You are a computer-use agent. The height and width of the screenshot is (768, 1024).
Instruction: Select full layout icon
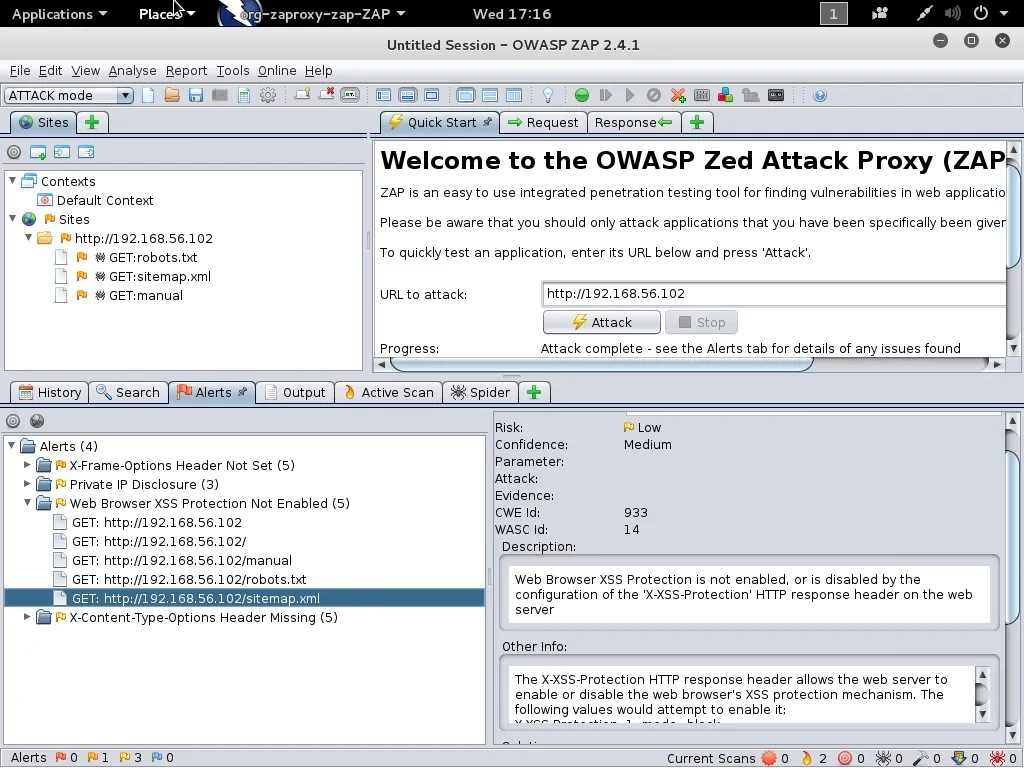point(432,95)
